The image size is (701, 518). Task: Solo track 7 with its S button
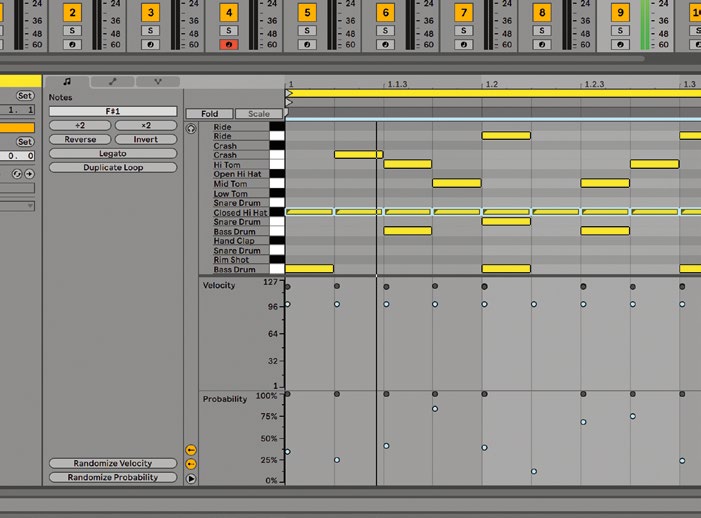tap(464, 30)
